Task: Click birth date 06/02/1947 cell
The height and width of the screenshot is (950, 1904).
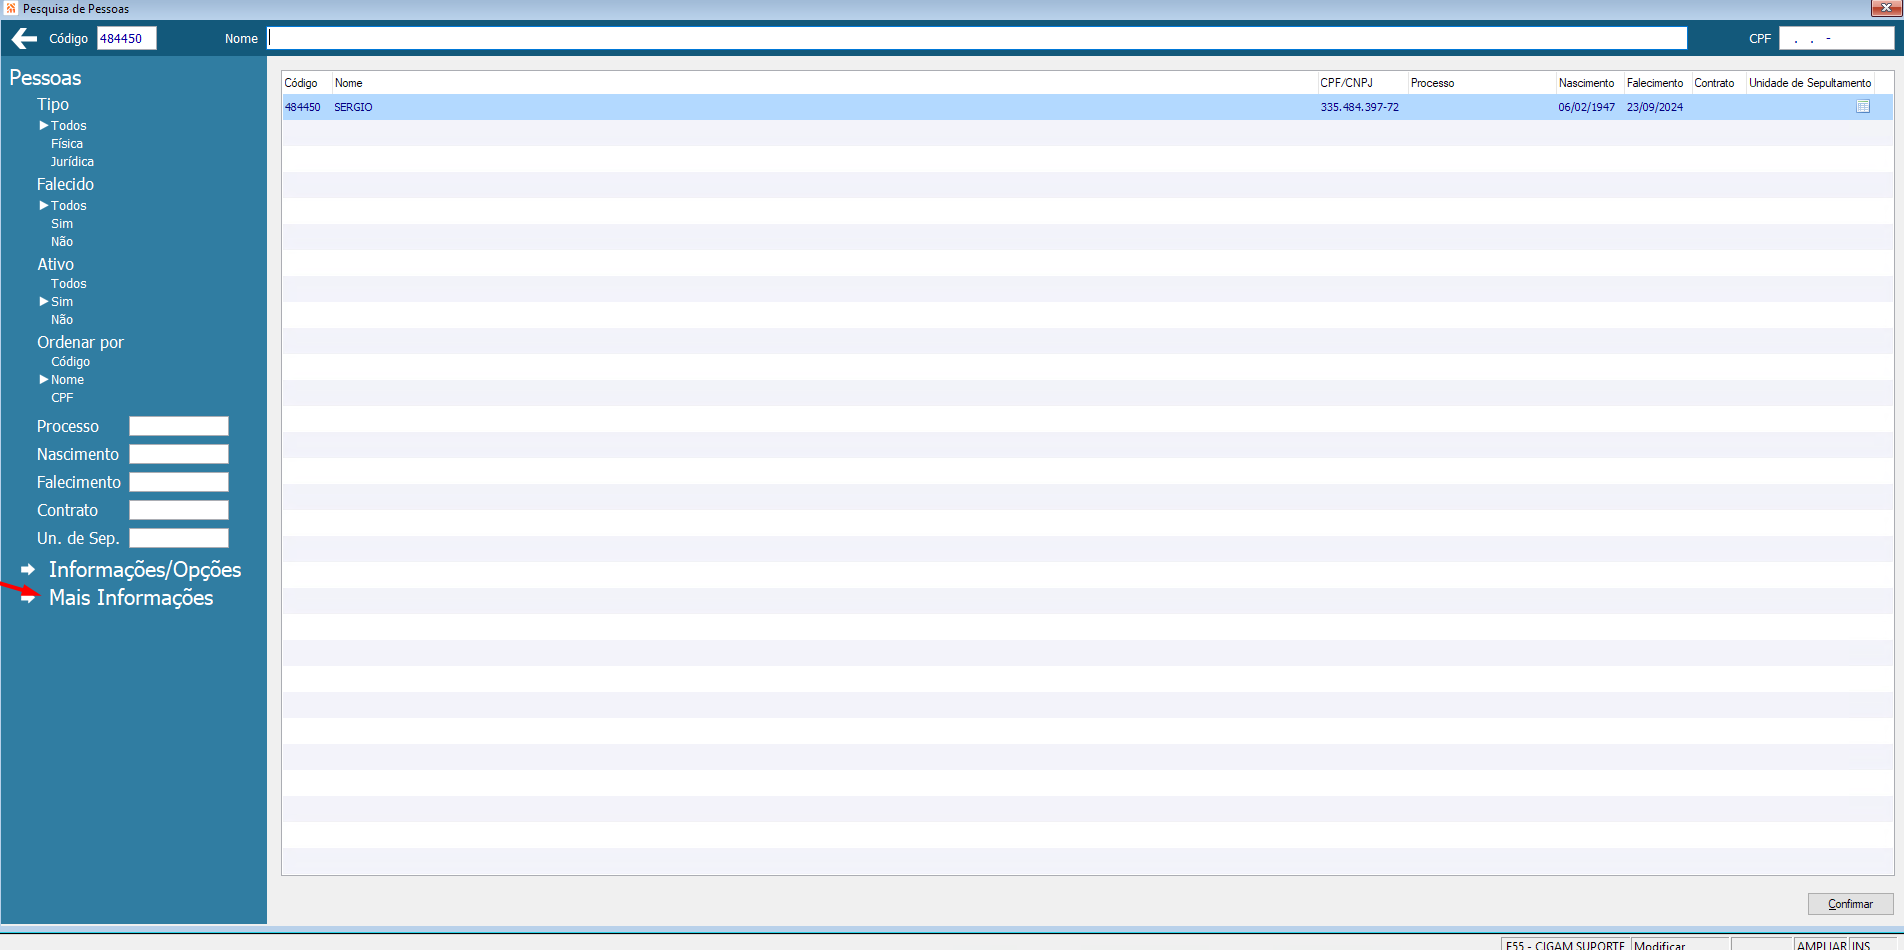Action: click(1586, 107)
